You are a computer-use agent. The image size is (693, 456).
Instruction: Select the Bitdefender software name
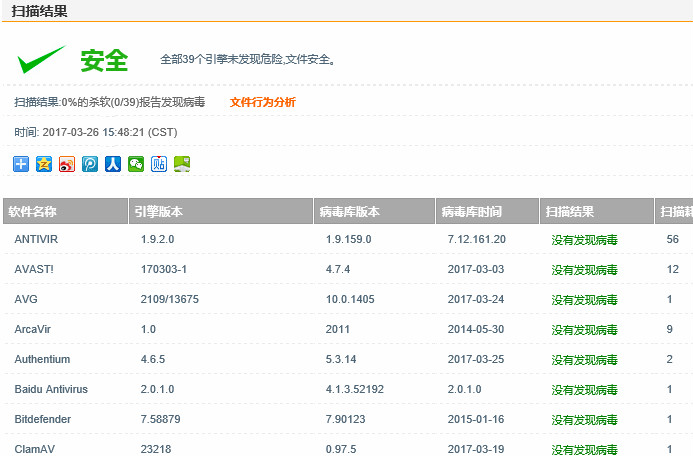pyautogui.click(x=43, y=419)
